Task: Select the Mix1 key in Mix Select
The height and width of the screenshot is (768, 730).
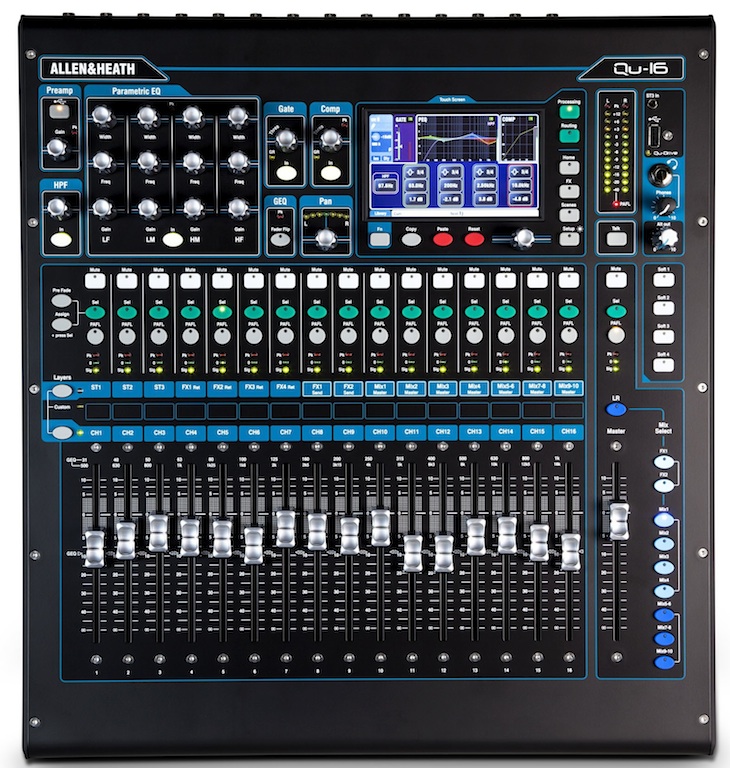Action: coord(664,520)
